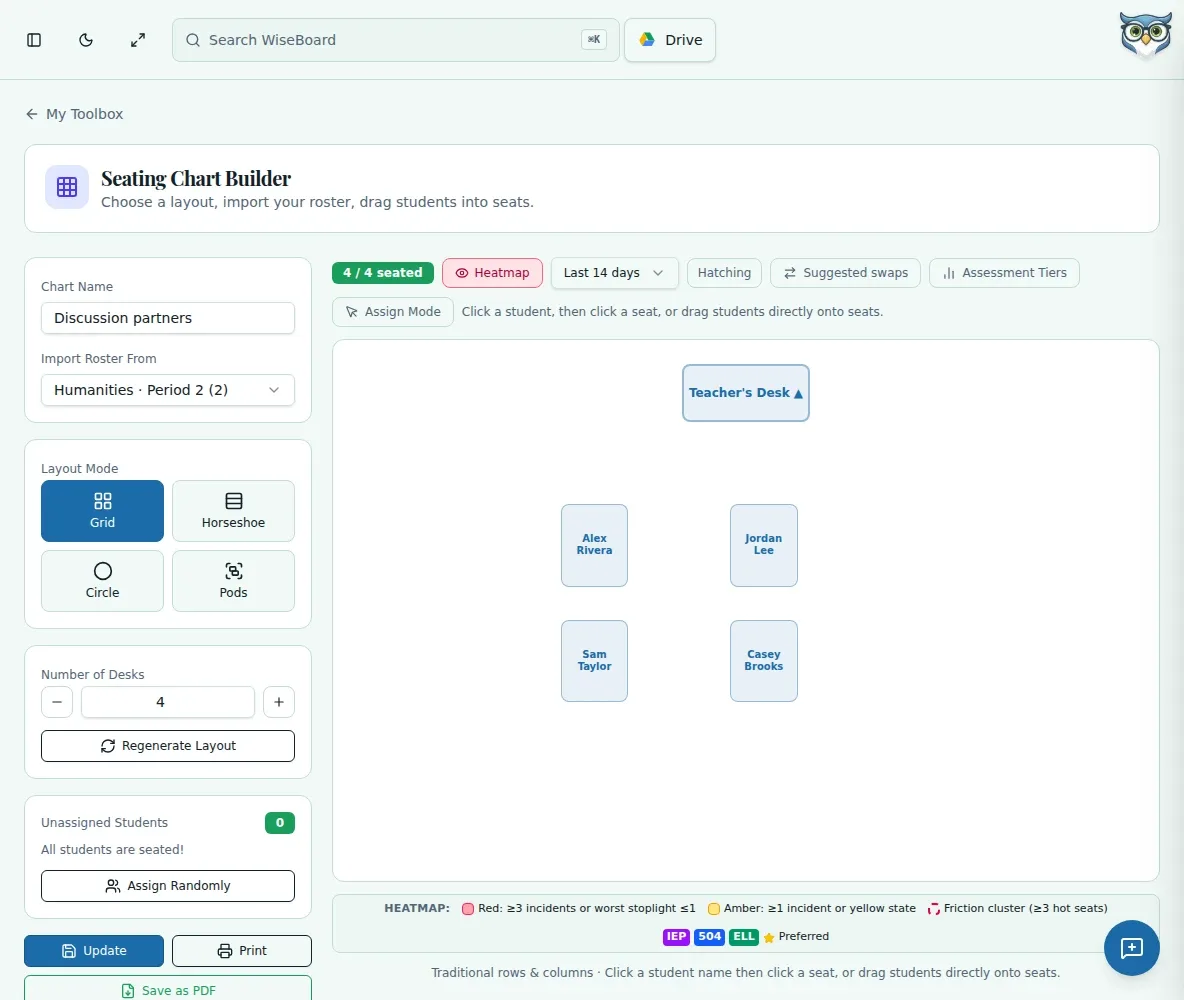Increase number of desks with plus
This screenshot has width=1184, height=1000.
[x=279, y=702]
